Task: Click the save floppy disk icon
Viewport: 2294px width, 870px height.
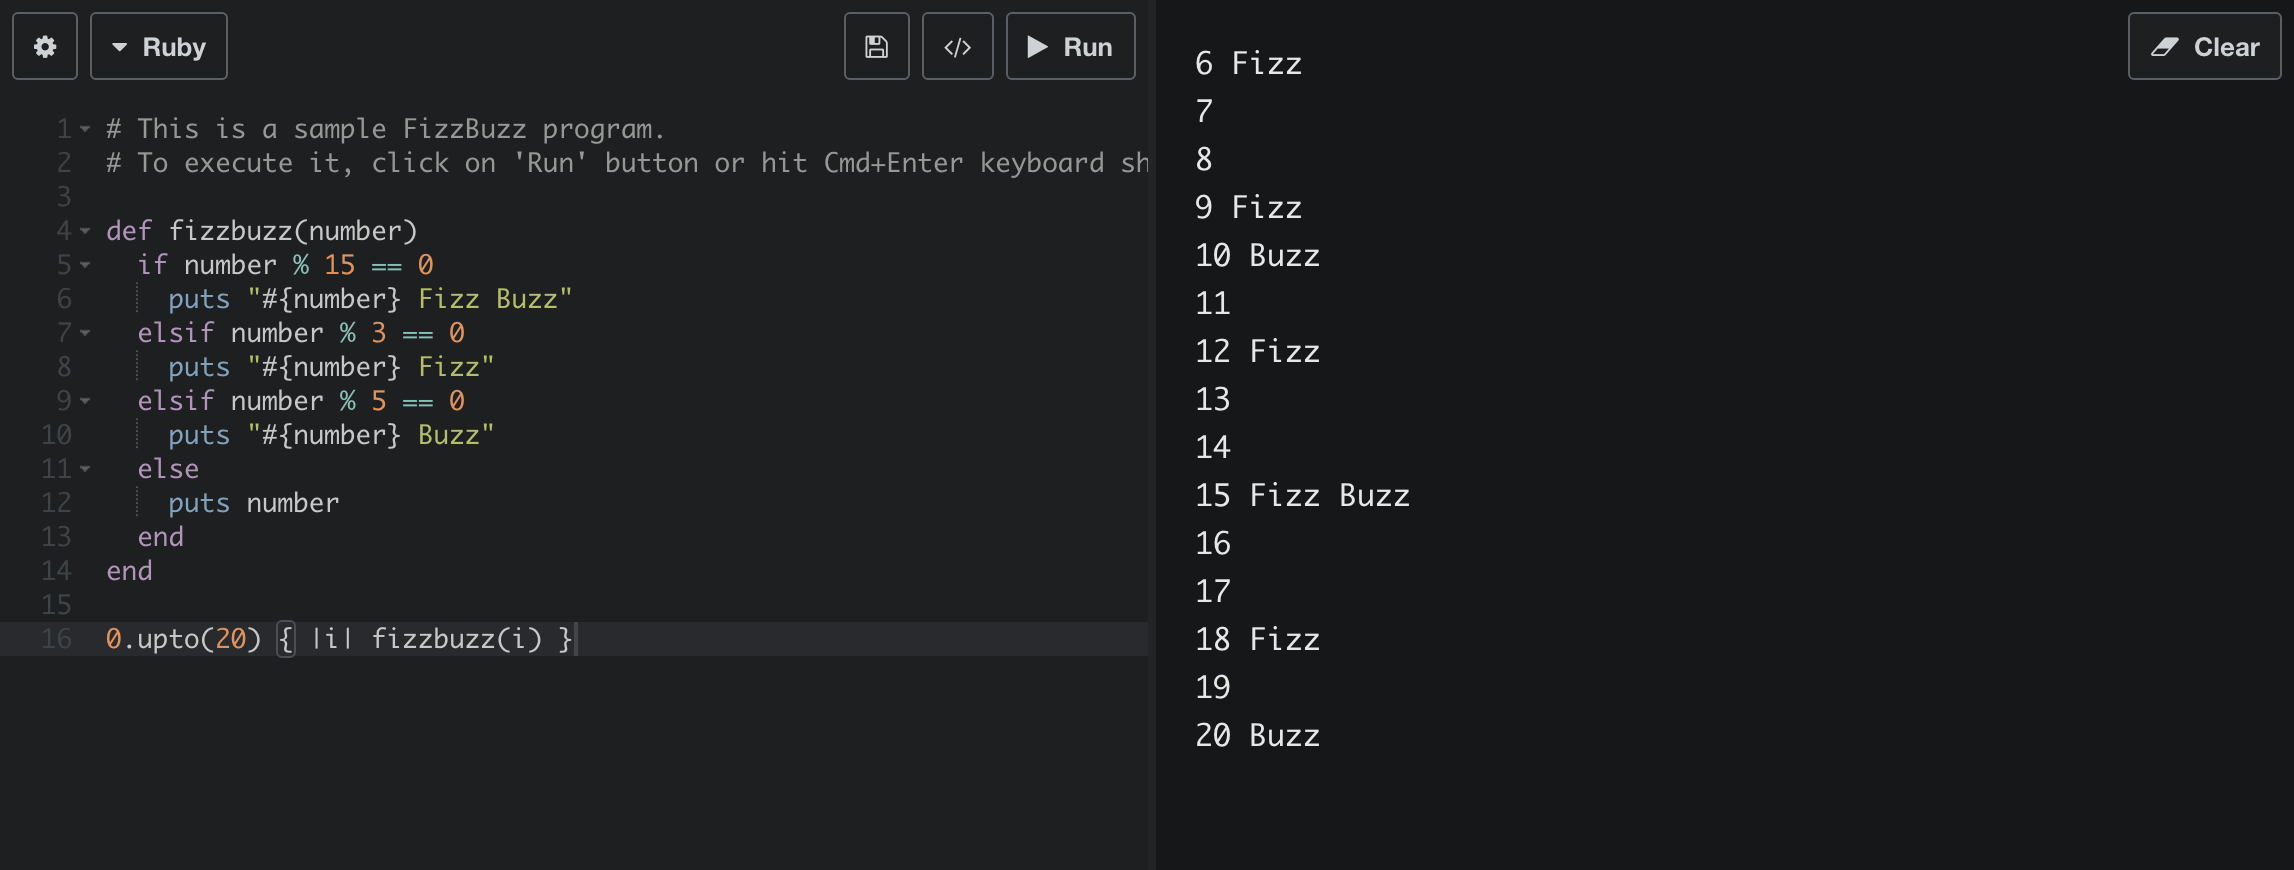Action: click(876, 46)
